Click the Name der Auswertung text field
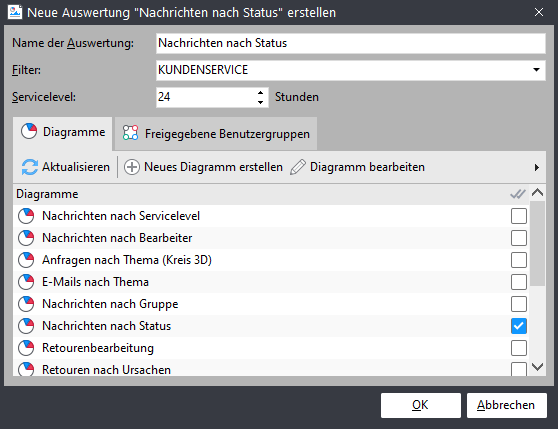 pyautogui.click(x=351, y=43)
